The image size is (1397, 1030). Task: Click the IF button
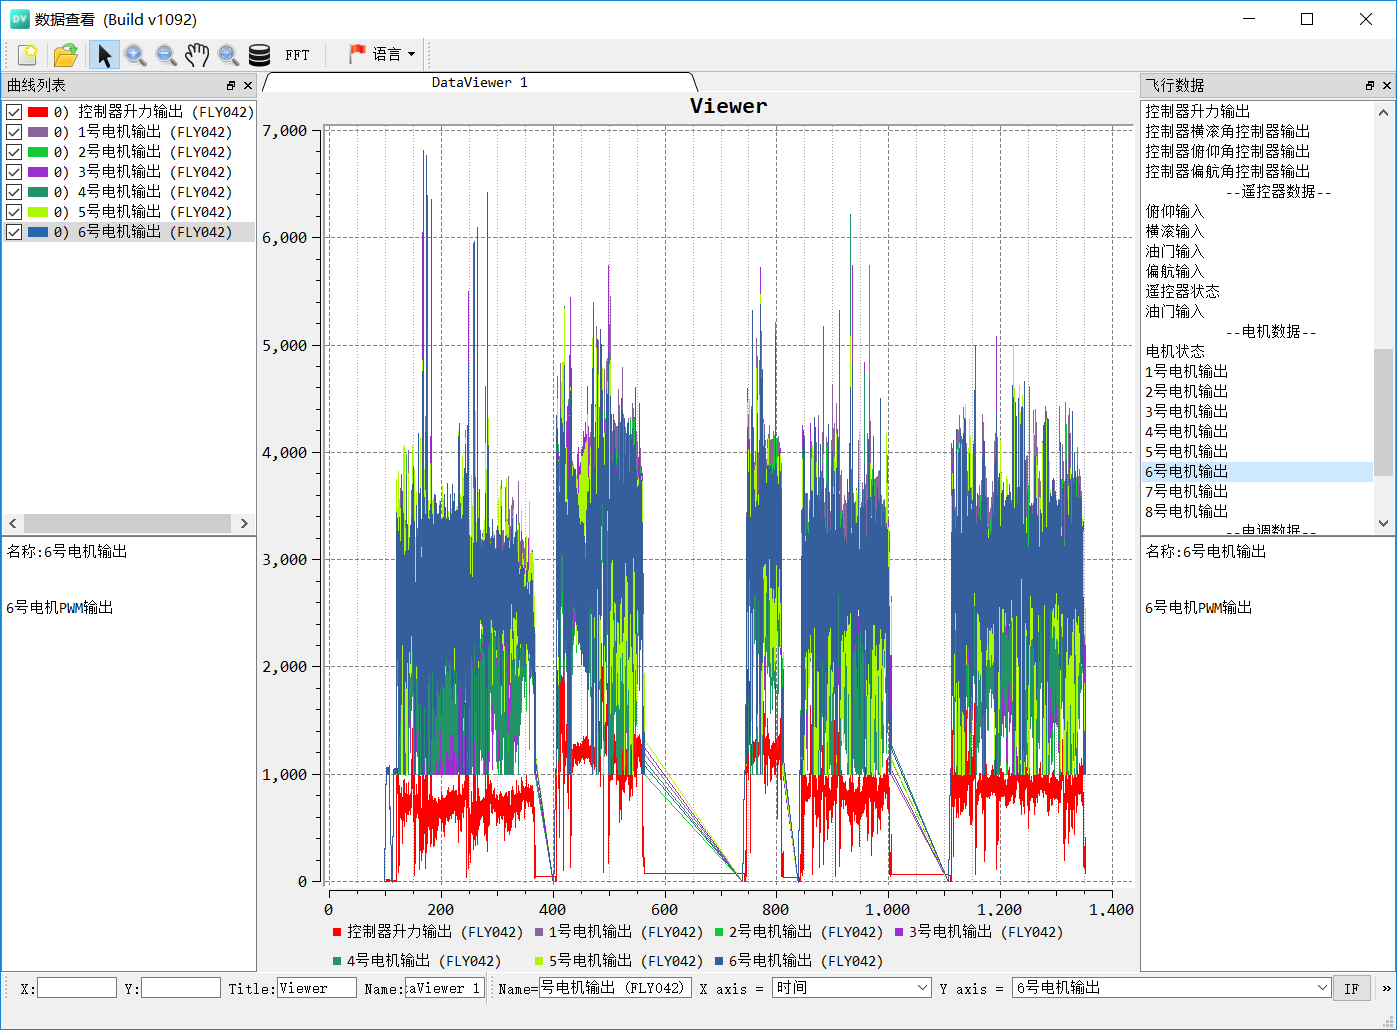tap(1352, 989)
